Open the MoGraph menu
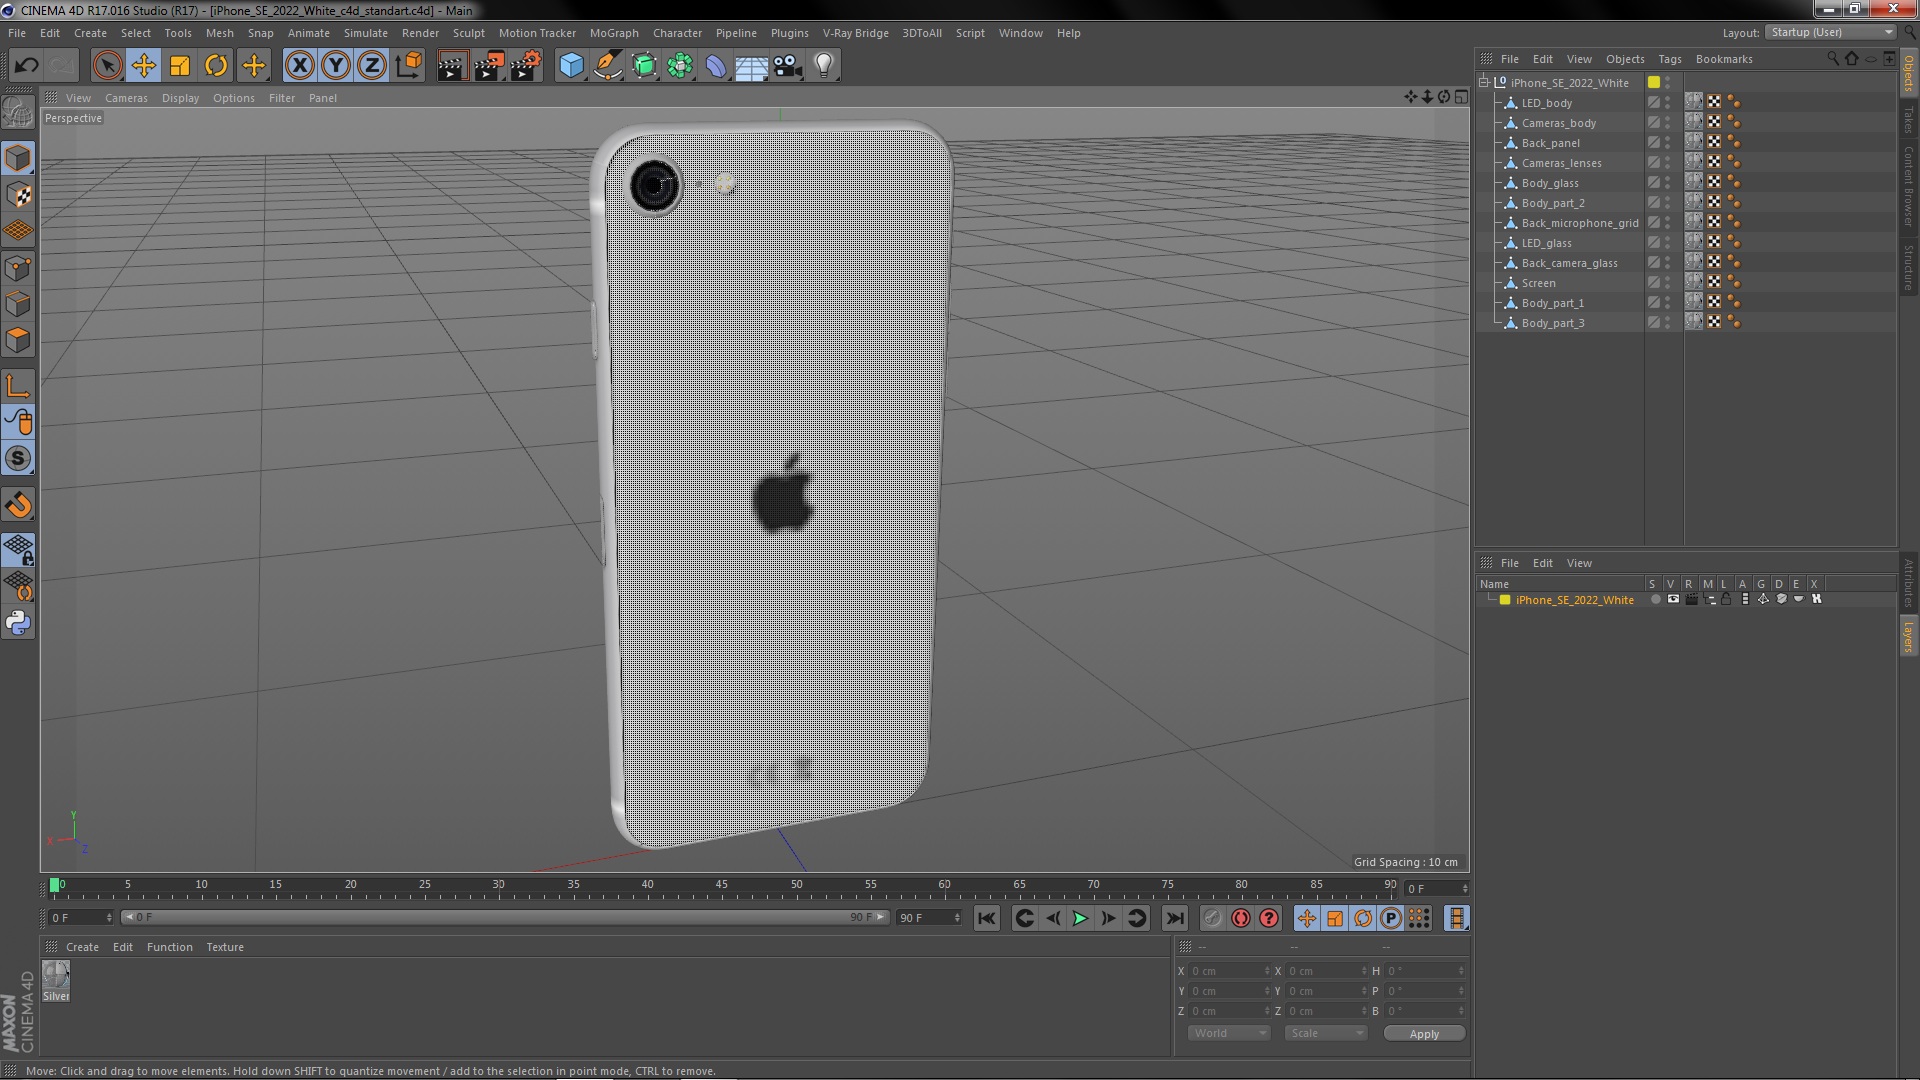The height and width of the screenshot is (1080, 1920). tap(614, 33)
